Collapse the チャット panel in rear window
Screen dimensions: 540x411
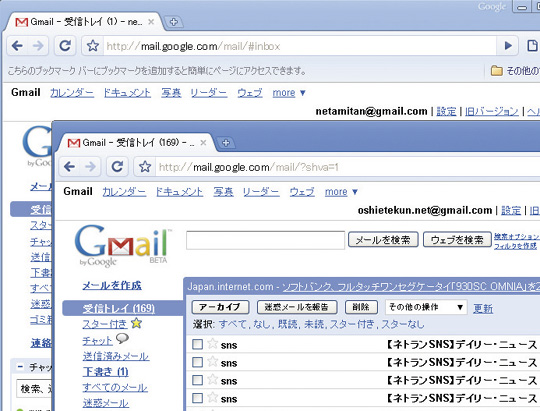[x=20, y=367]
